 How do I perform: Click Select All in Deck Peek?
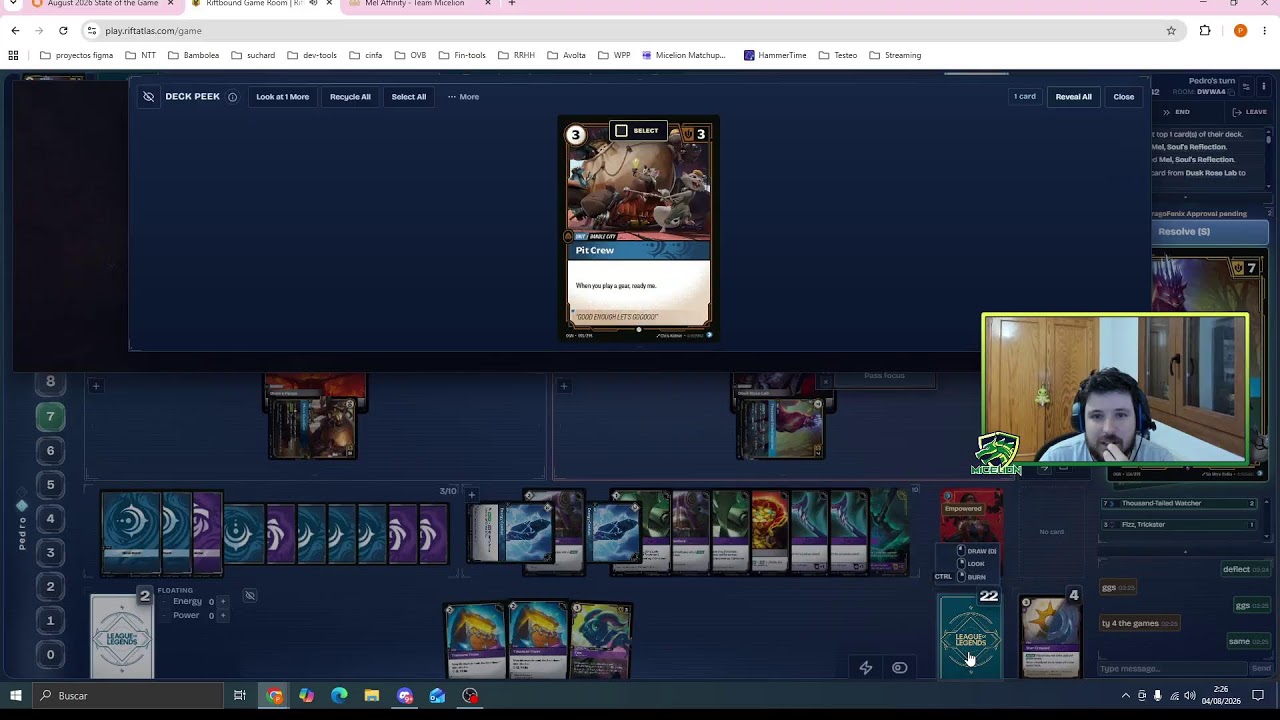click(x=408, y=97)
